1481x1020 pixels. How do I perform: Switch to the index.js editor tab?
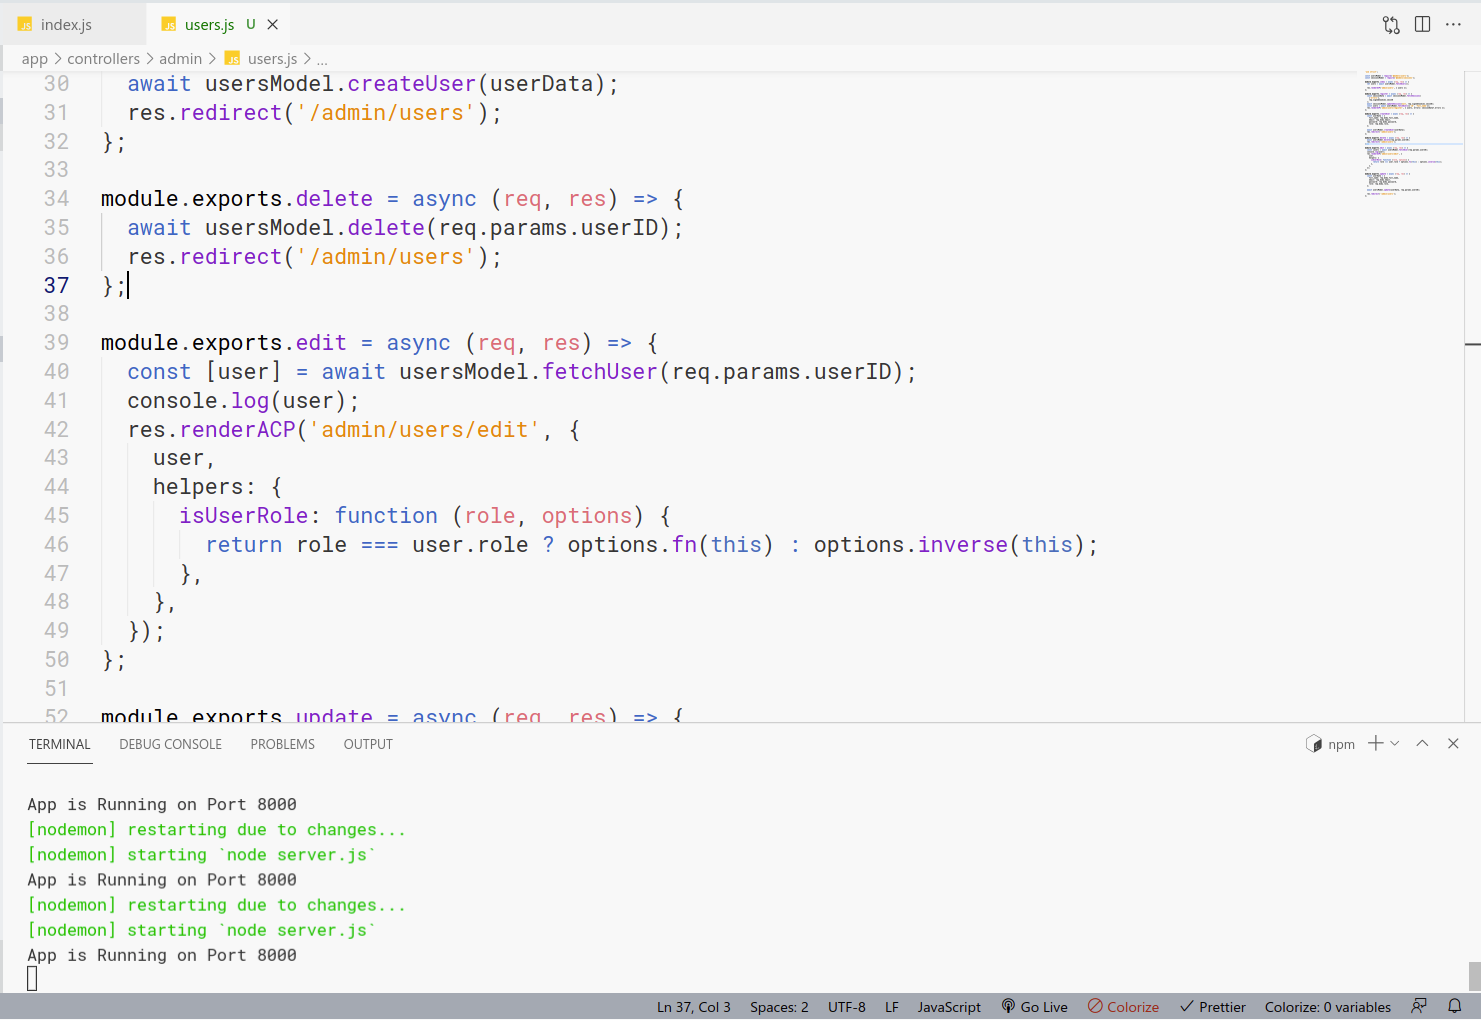tap(66, 25)
